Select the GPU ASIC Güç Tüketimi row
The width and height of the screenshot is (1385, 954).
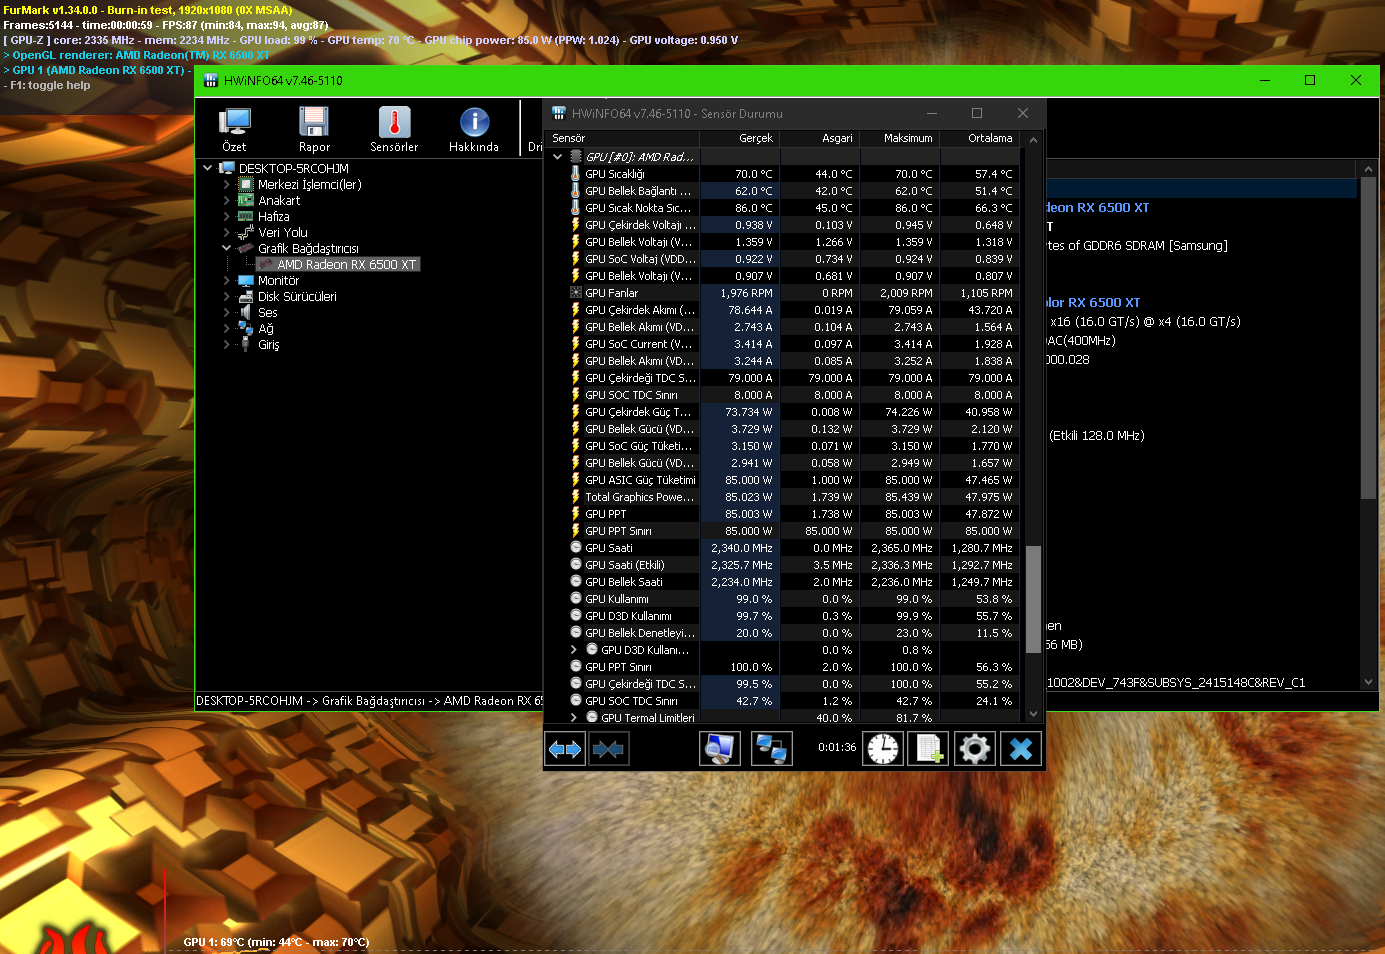[x=783, y=480]
